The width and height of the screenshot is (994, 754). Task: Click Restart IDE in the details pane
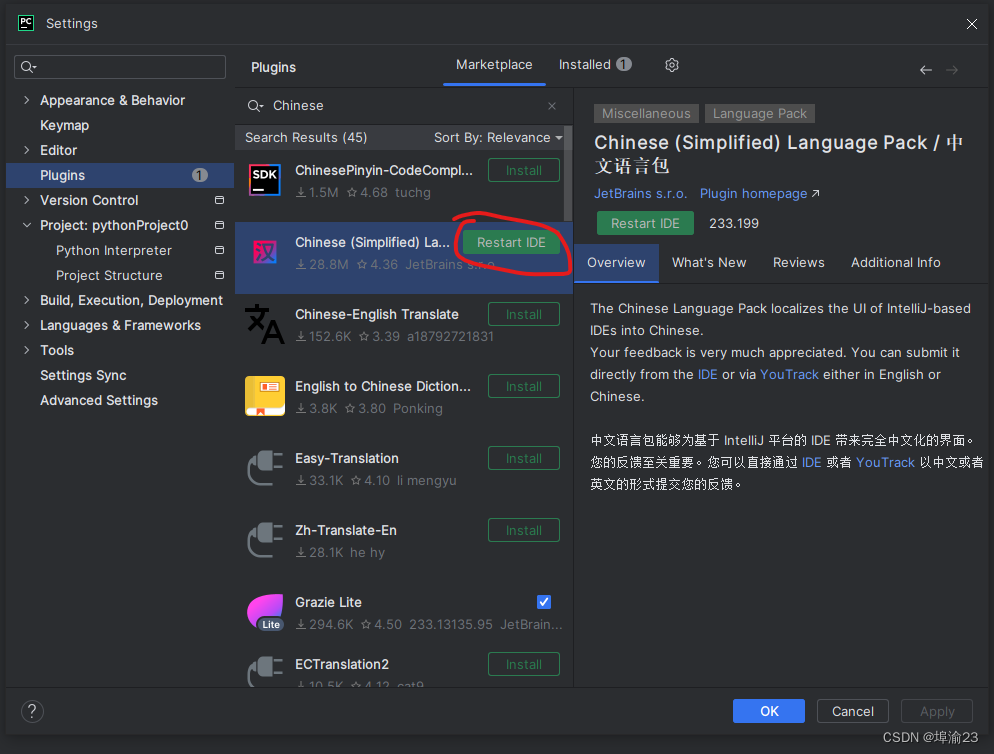(645, 223)
